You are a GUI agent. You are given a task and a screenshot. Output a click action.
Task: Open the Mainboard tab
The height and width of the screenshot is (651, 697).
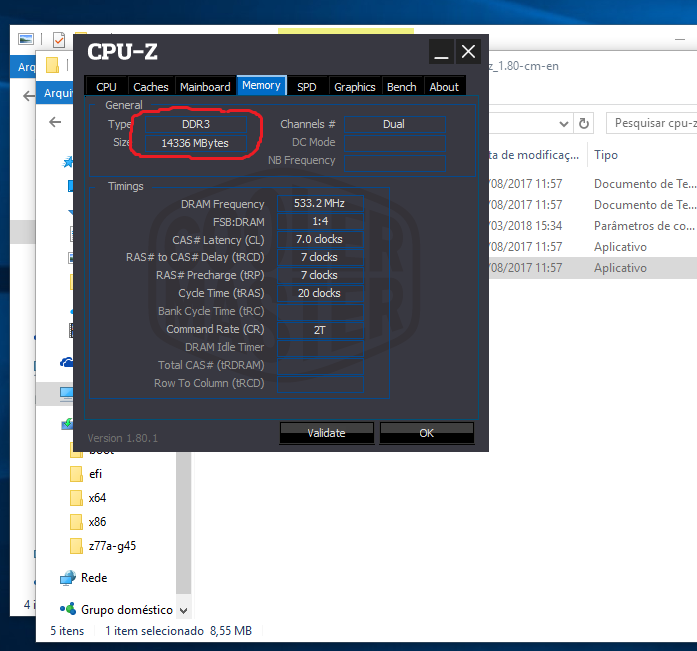coord(205,86)
